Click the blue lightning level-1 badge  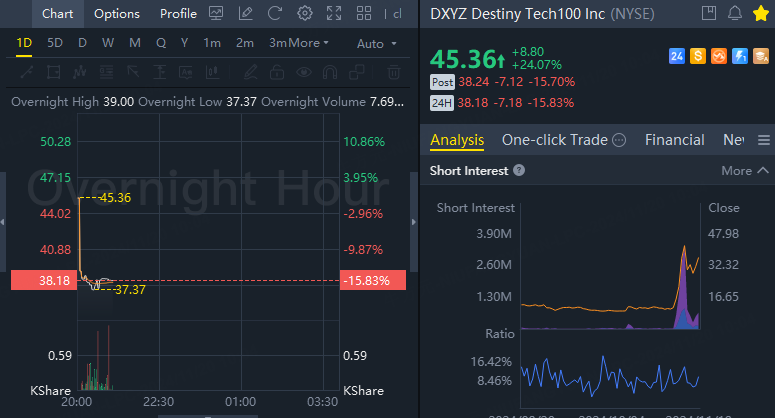740,56
